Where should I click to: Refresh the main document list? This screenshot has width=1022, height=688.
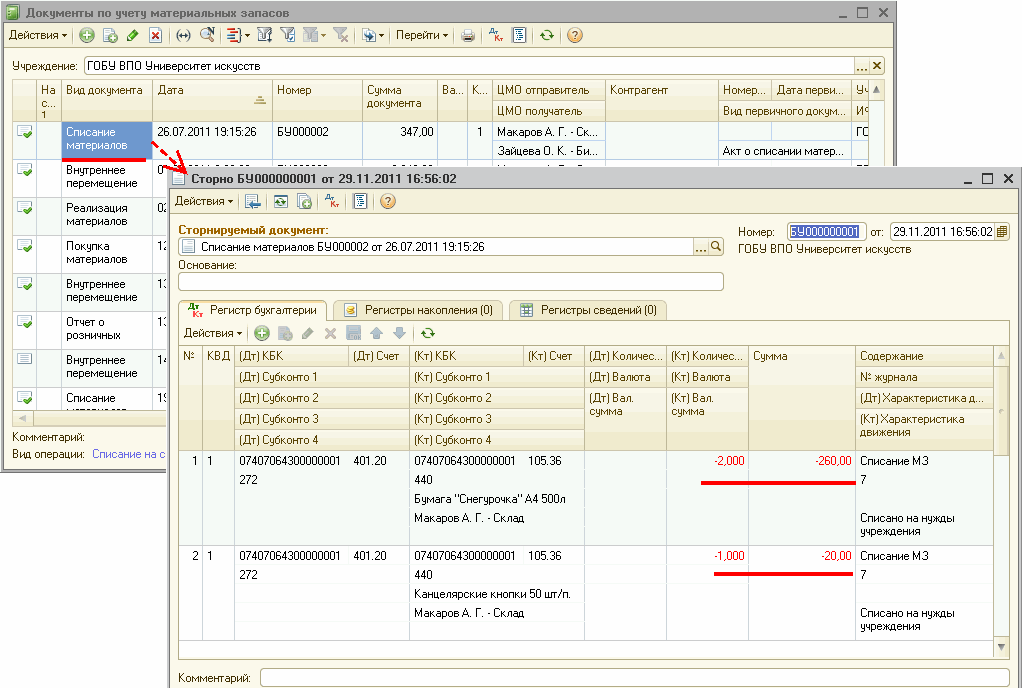click(x=546, y=35)
